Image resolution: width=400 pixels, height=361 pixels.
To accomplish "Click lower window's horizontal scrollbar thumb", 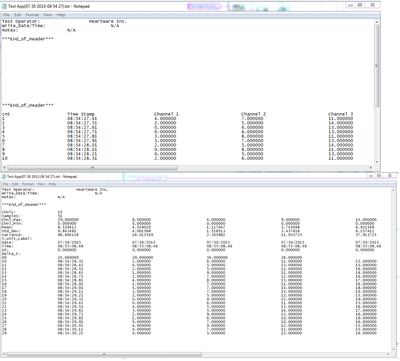I will point(104,354).
